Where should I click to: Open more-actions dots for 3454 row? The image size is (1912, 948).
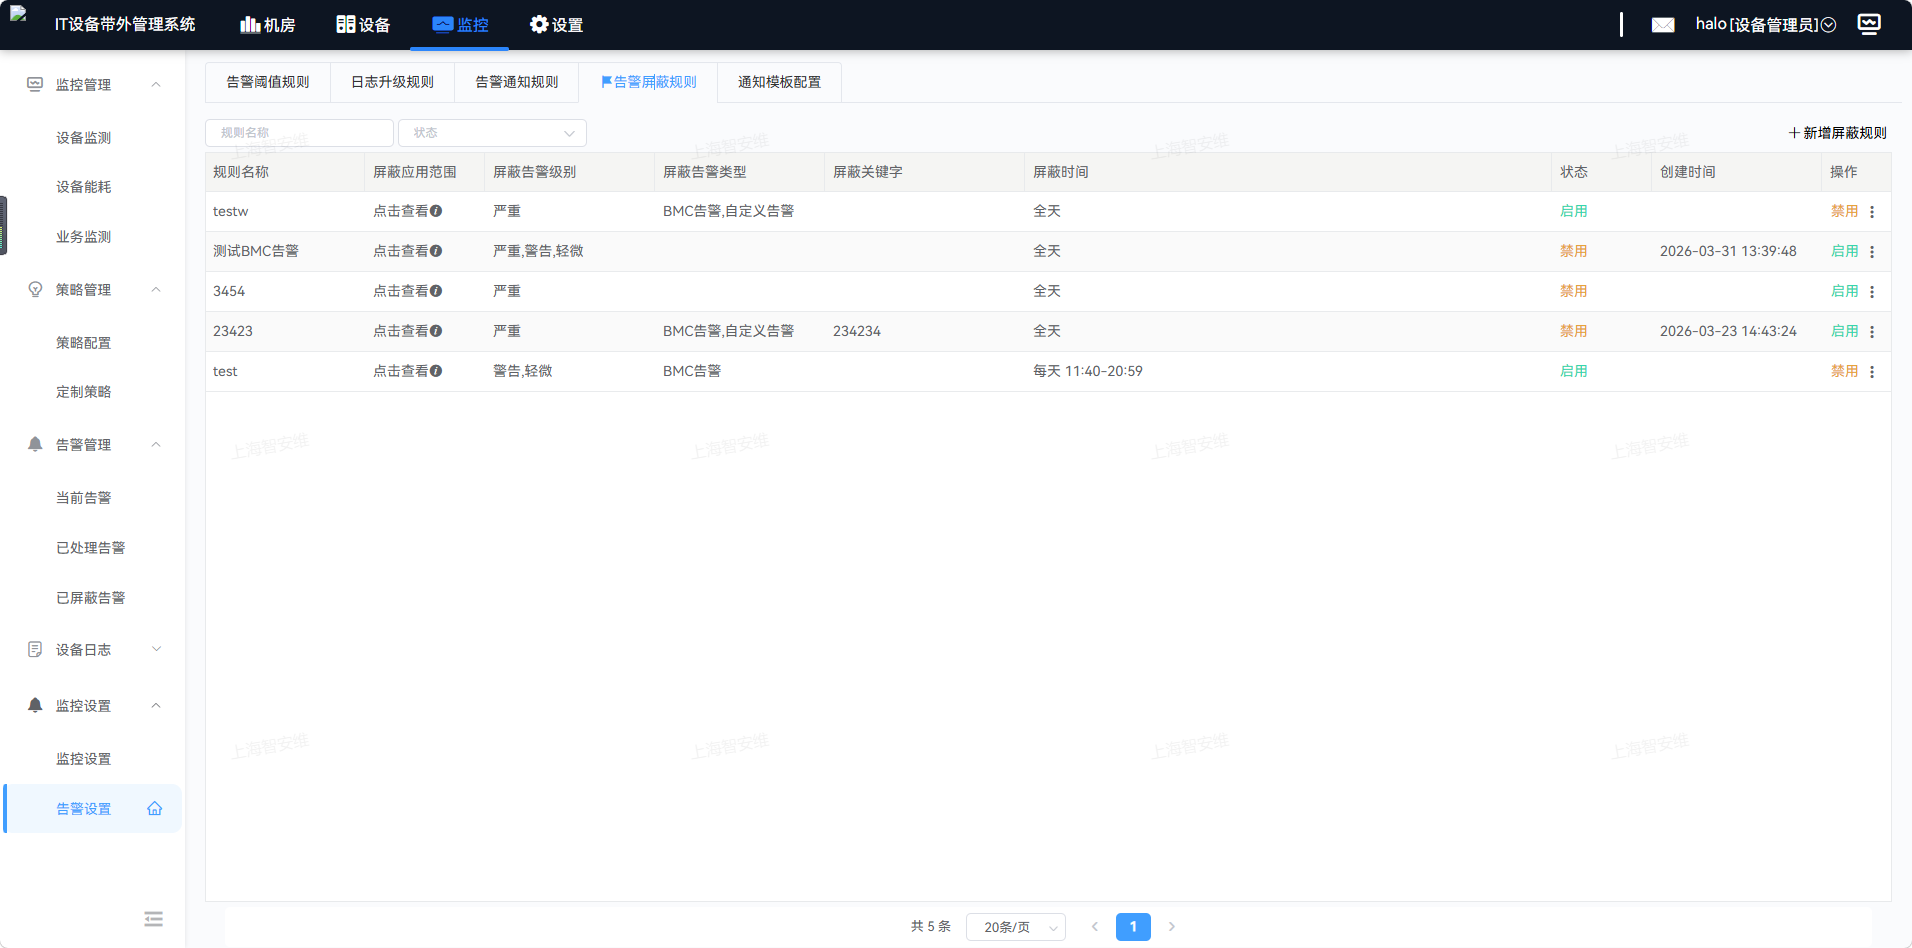(x=1872, y=292)
